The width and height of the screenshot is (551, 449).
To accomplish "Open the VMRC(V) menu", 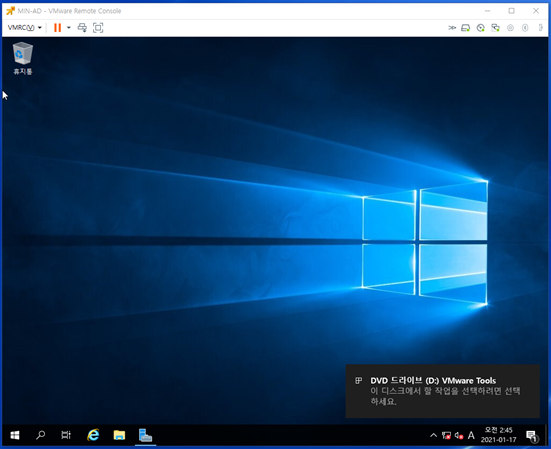I will [x=24, y=28].
